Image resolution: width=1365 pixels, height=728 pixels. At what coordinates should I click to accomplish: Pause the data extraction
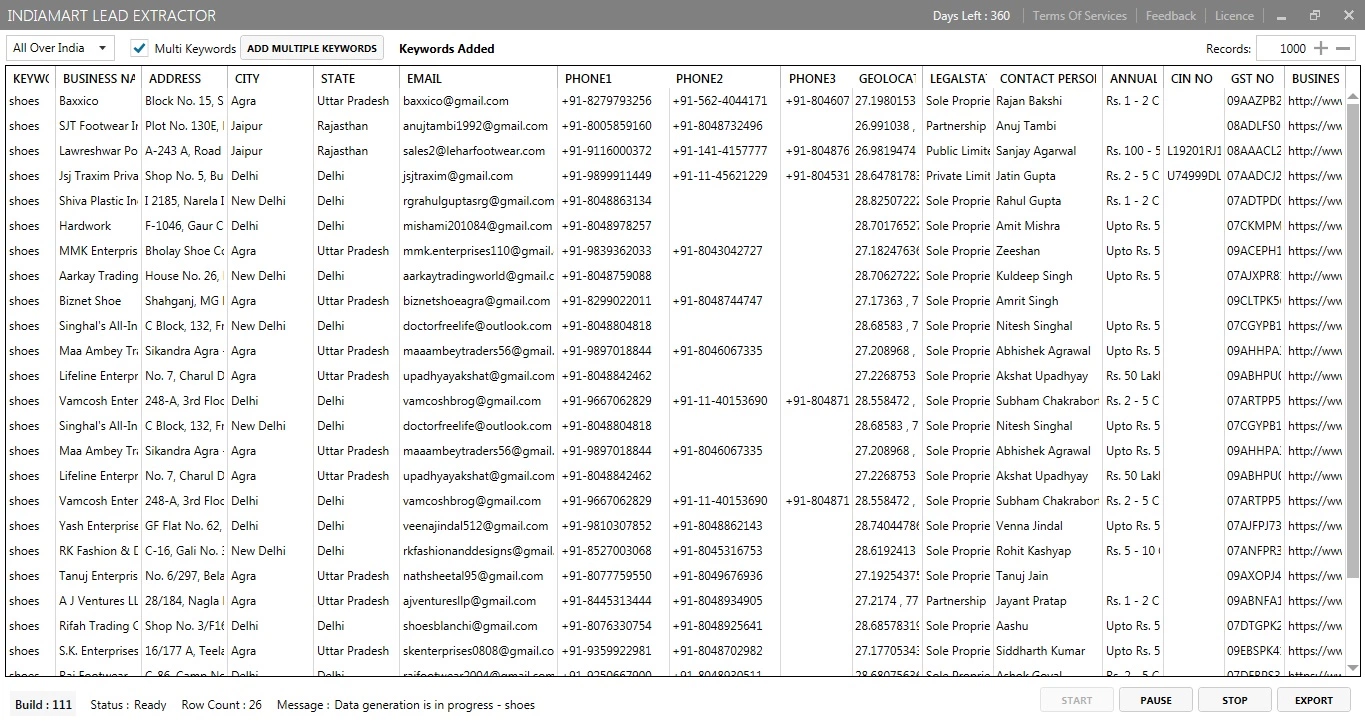(x=1155, y=700)
